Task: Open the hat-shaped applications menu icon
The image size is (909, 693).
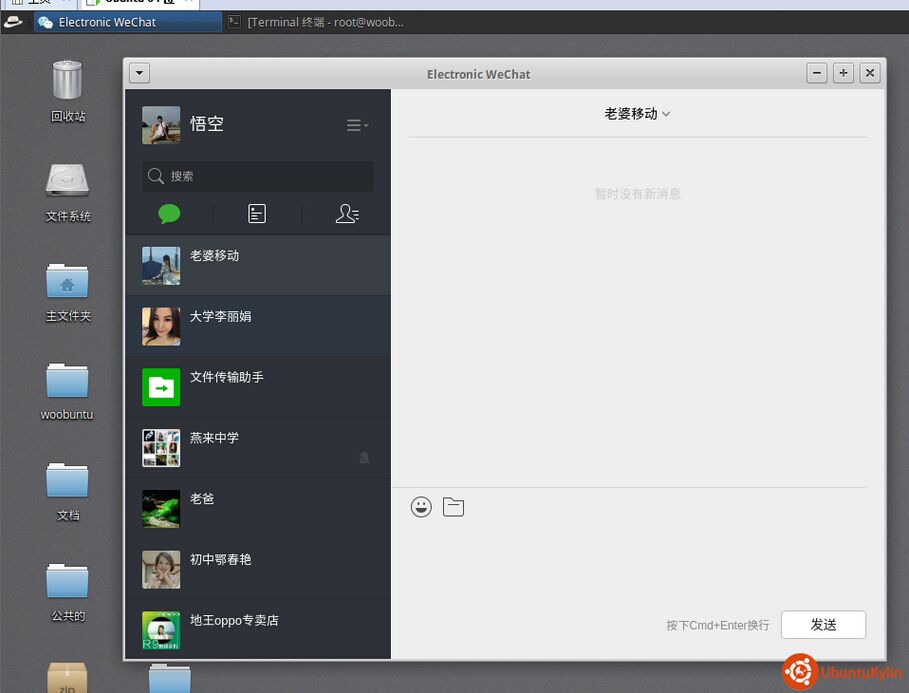Action: [13, 23]
